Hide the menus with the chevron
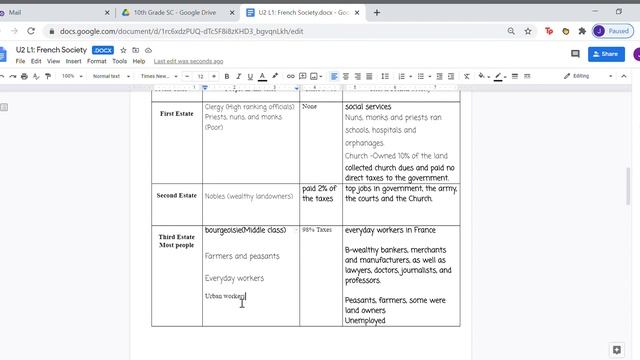The height and width of the screenshot is (360, 640). point(624,76)
